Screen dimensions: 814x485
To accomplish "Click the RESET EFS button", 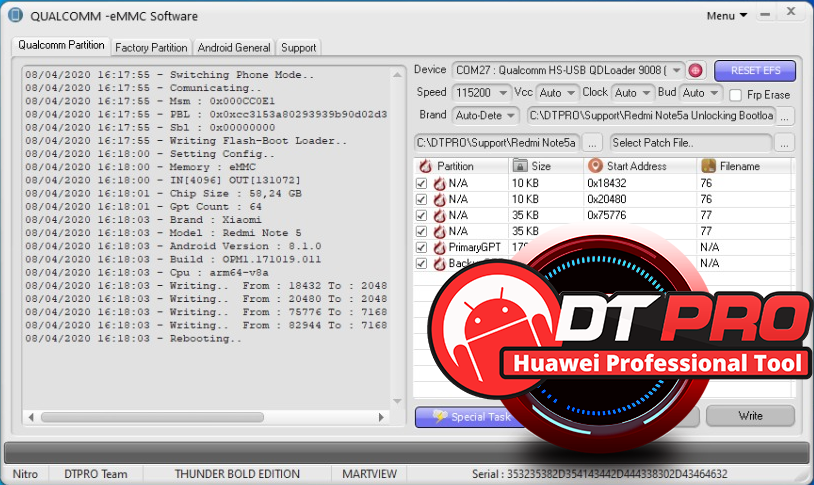I will click(x=755, y=71).
